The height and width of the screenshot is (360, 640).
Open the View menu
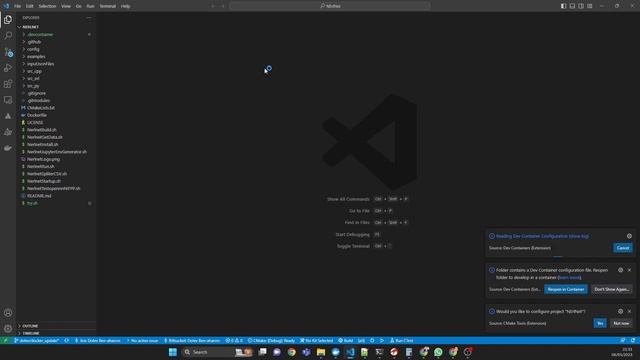[x=66, y=6]
